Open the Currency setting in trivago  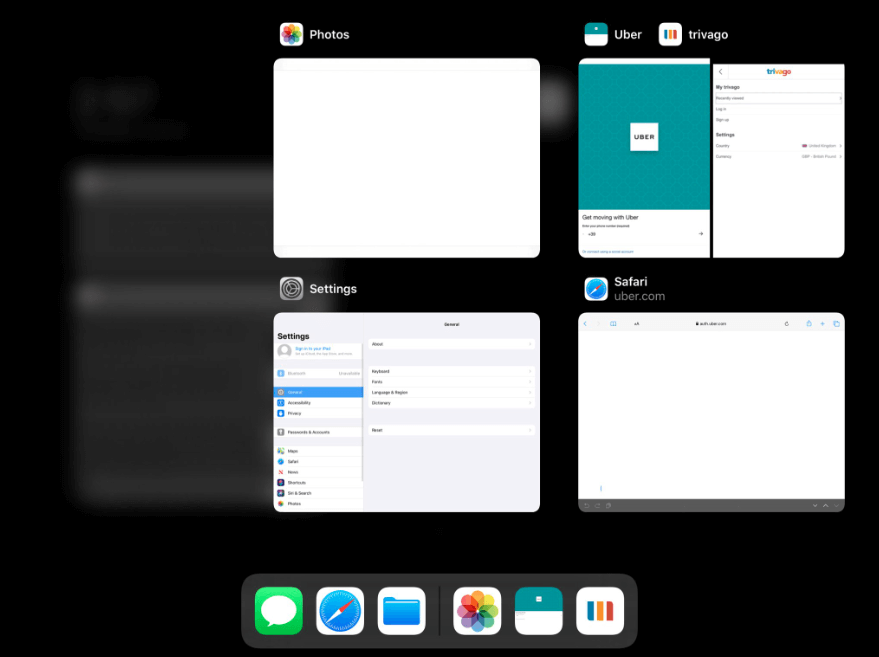point(779,156)
